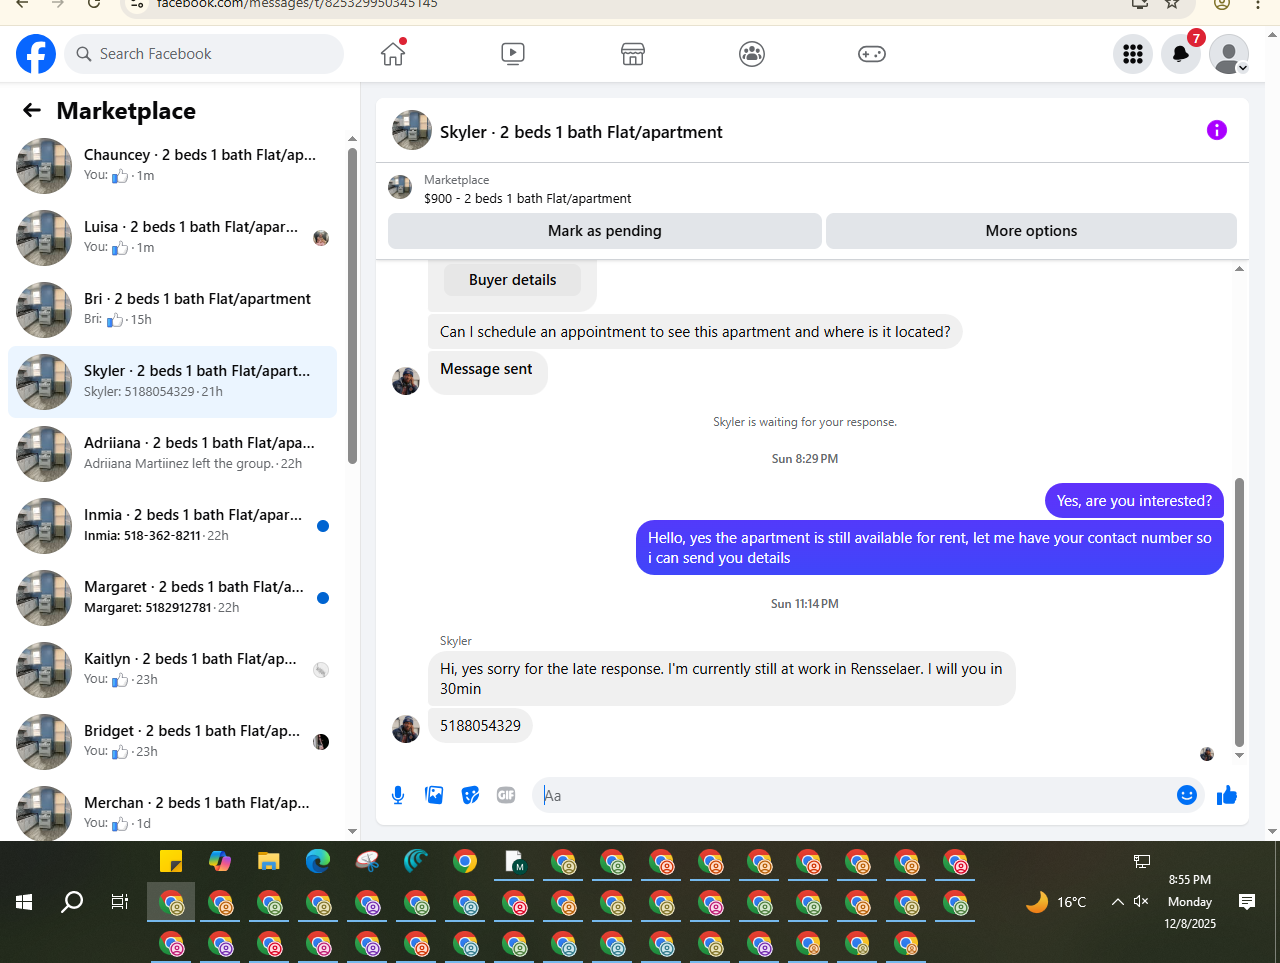This screenshot has width=1280, height=963.
Task: Click the Buyer details button
Action: (512, 280)
